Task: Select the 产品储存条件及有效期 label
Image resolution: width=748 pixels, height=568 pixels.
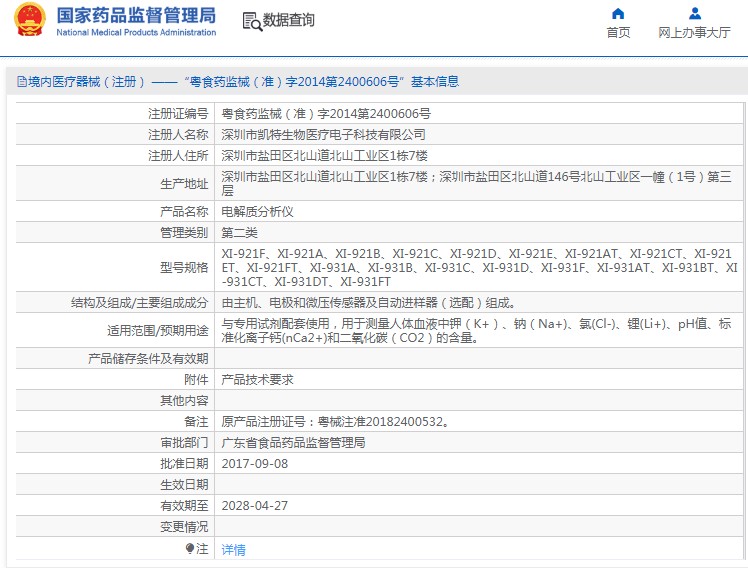Action: point(148,358)
